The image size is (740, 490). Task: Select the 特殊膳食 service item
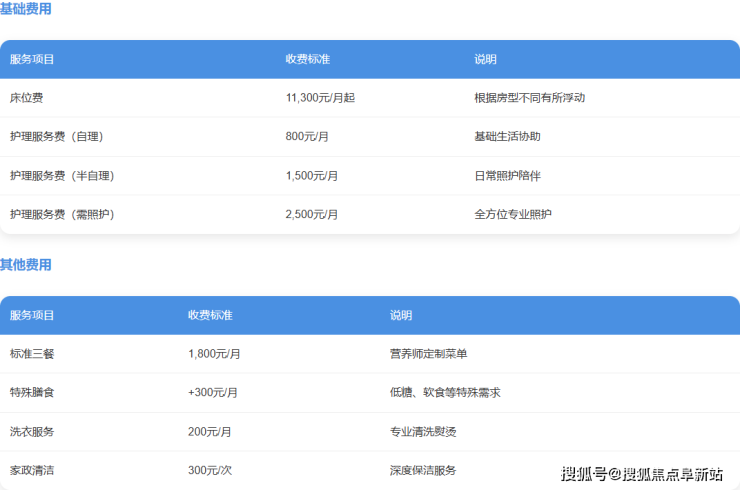coord(32,392)
